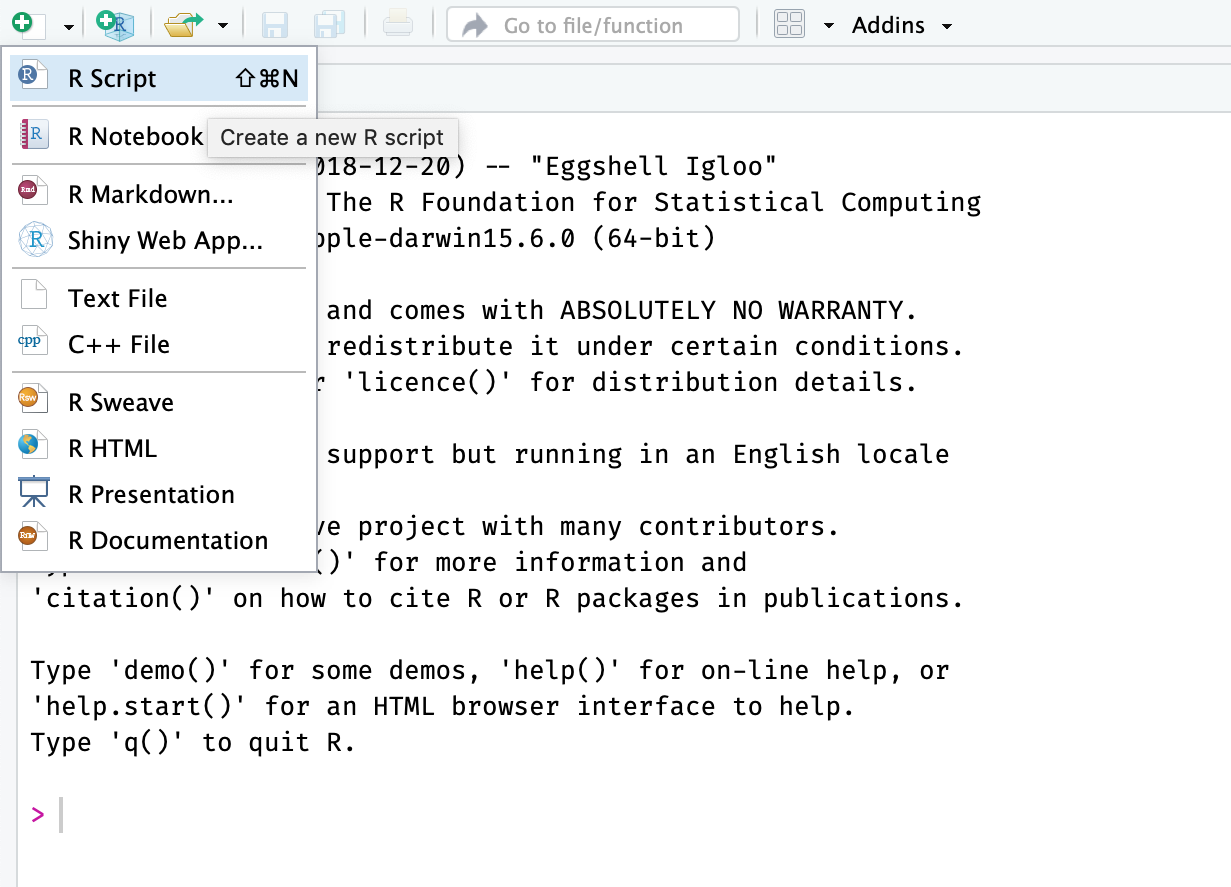Expand recent files dropdown beside folder icon
Image resolution: width=1231 pixels, height=887 pixels.
click(223, 26)
